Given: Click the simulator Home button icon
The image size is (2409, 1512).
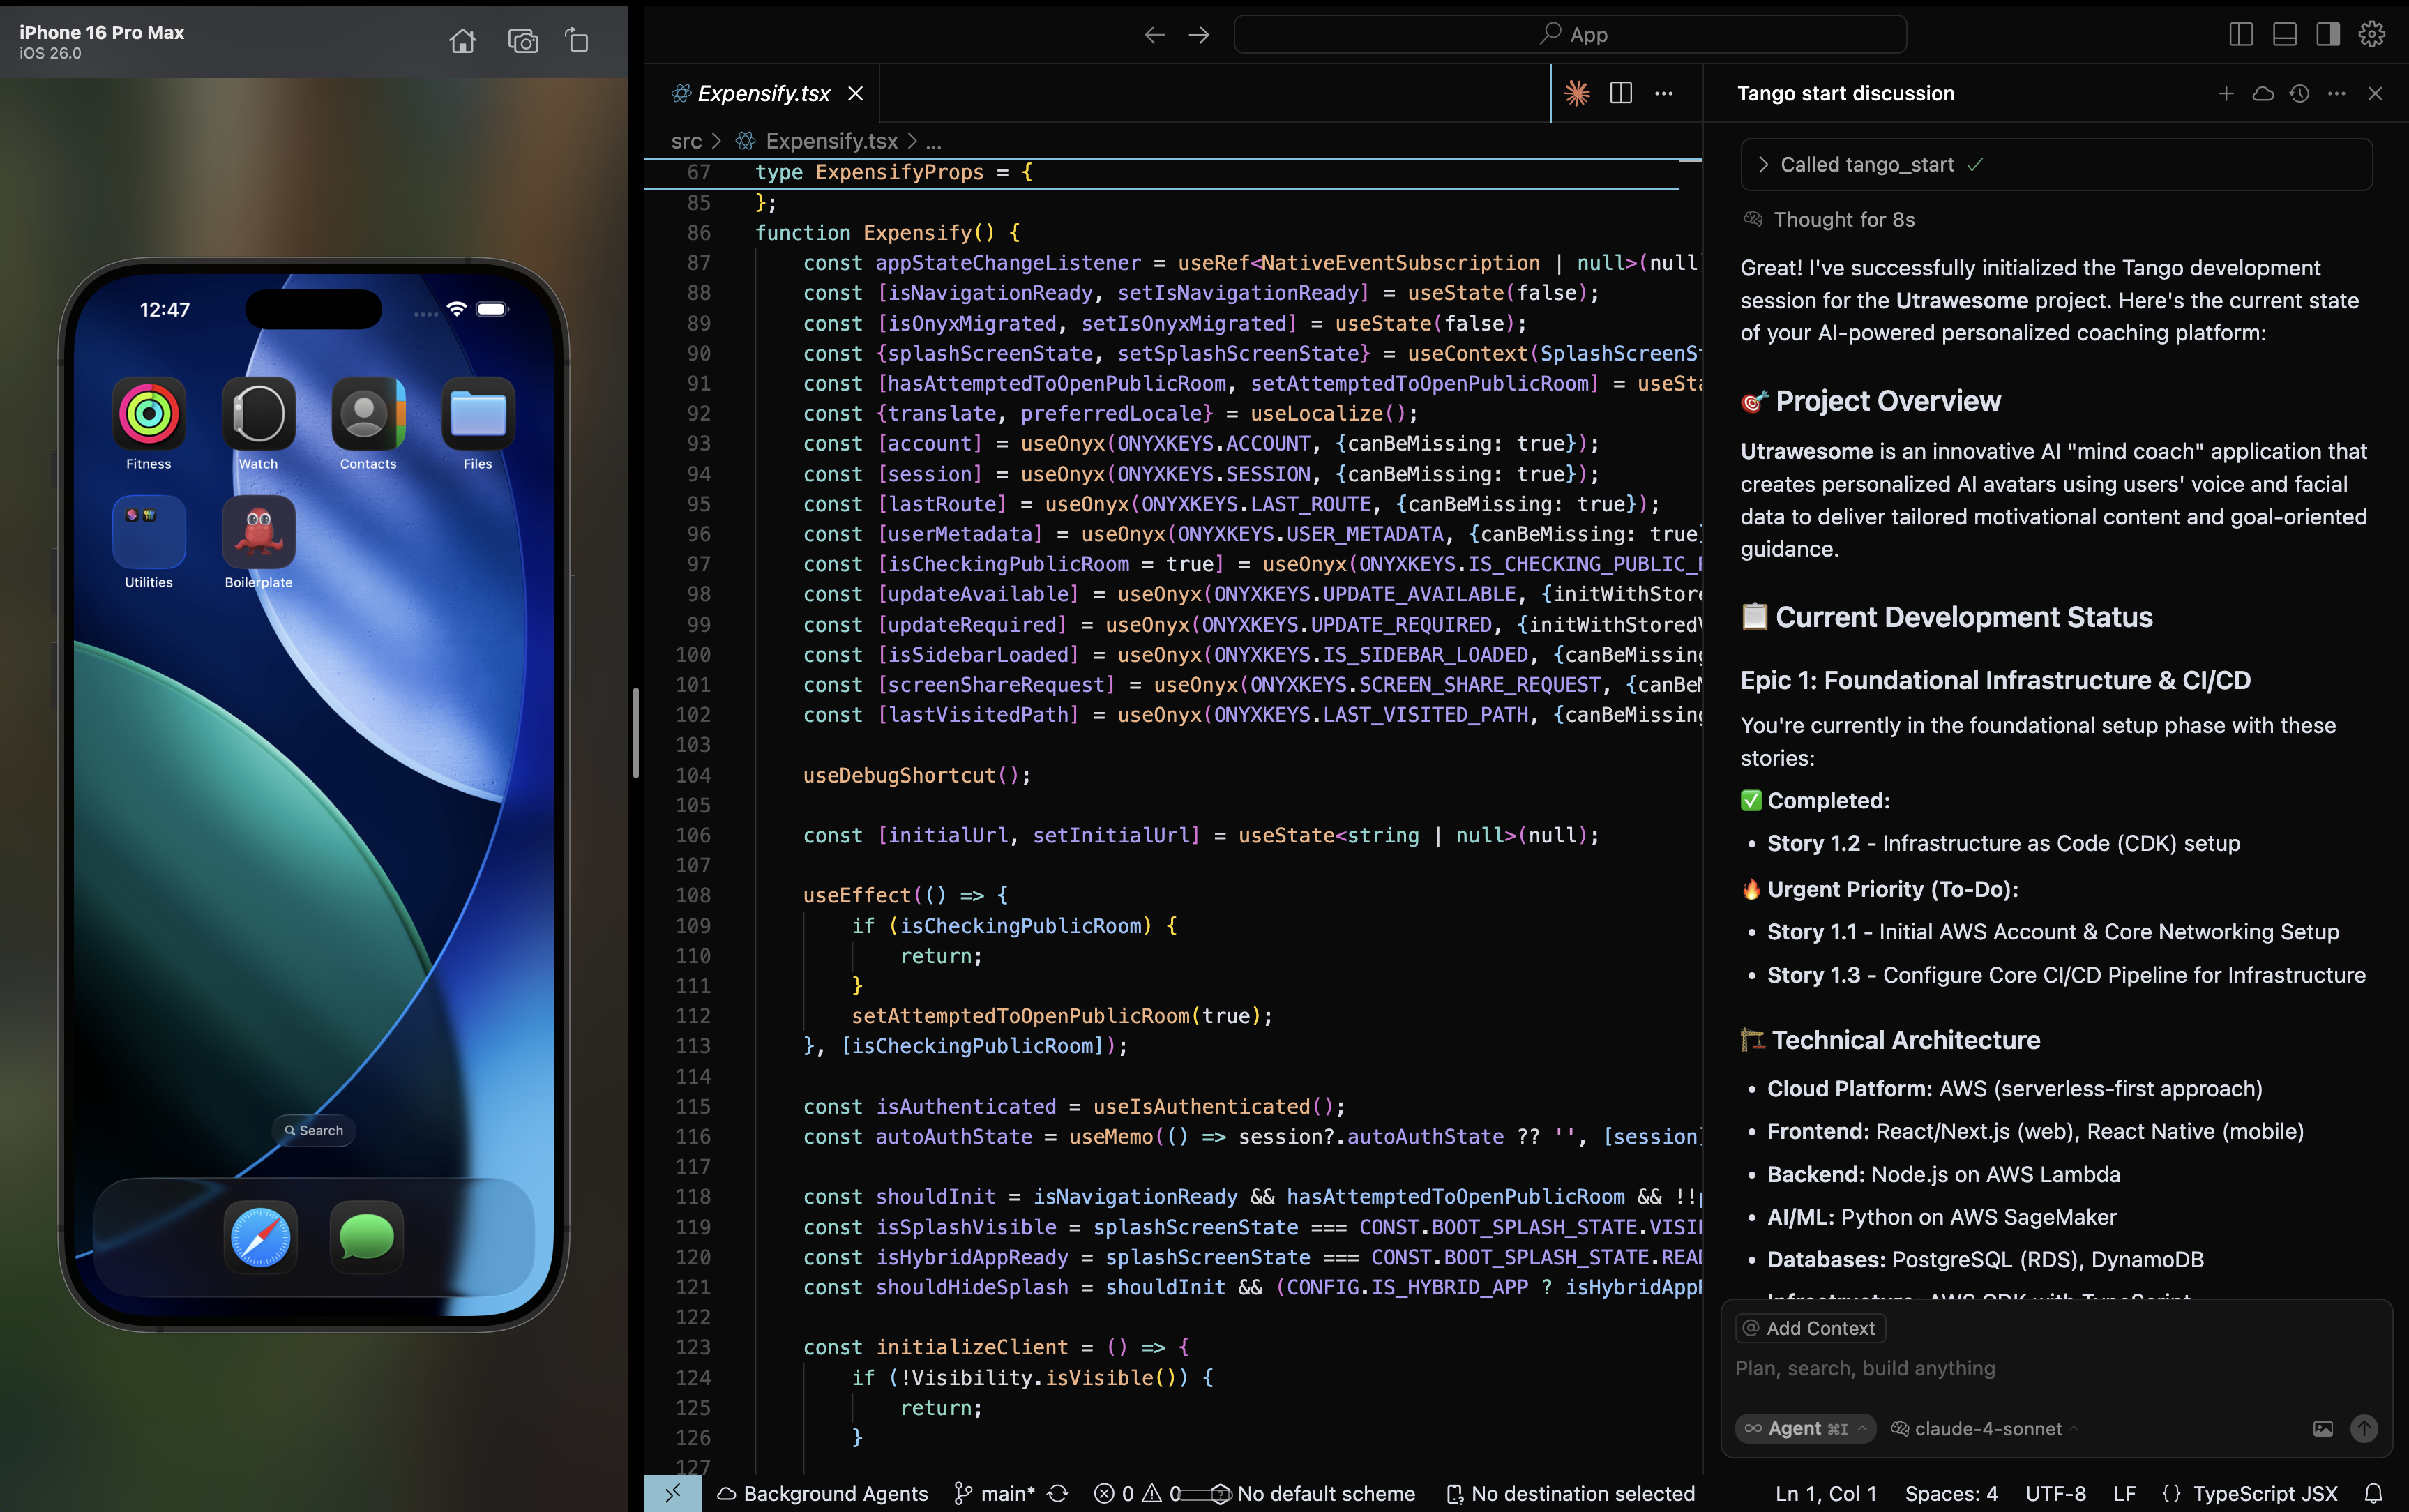Looking at the screenshot, I should pyautogui.click(x=462, y=40).
